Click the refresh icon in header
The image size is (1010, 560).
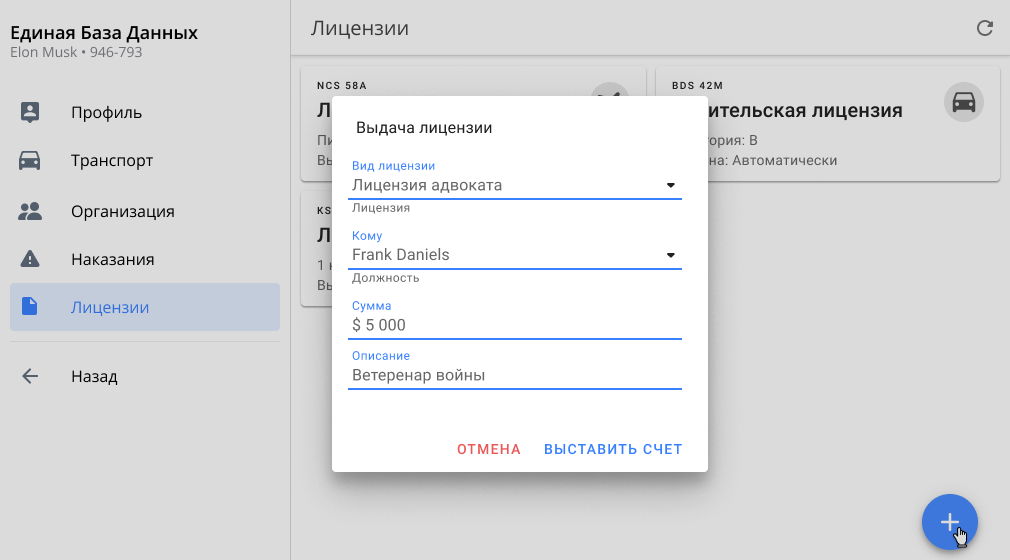[x=985, y=28]
